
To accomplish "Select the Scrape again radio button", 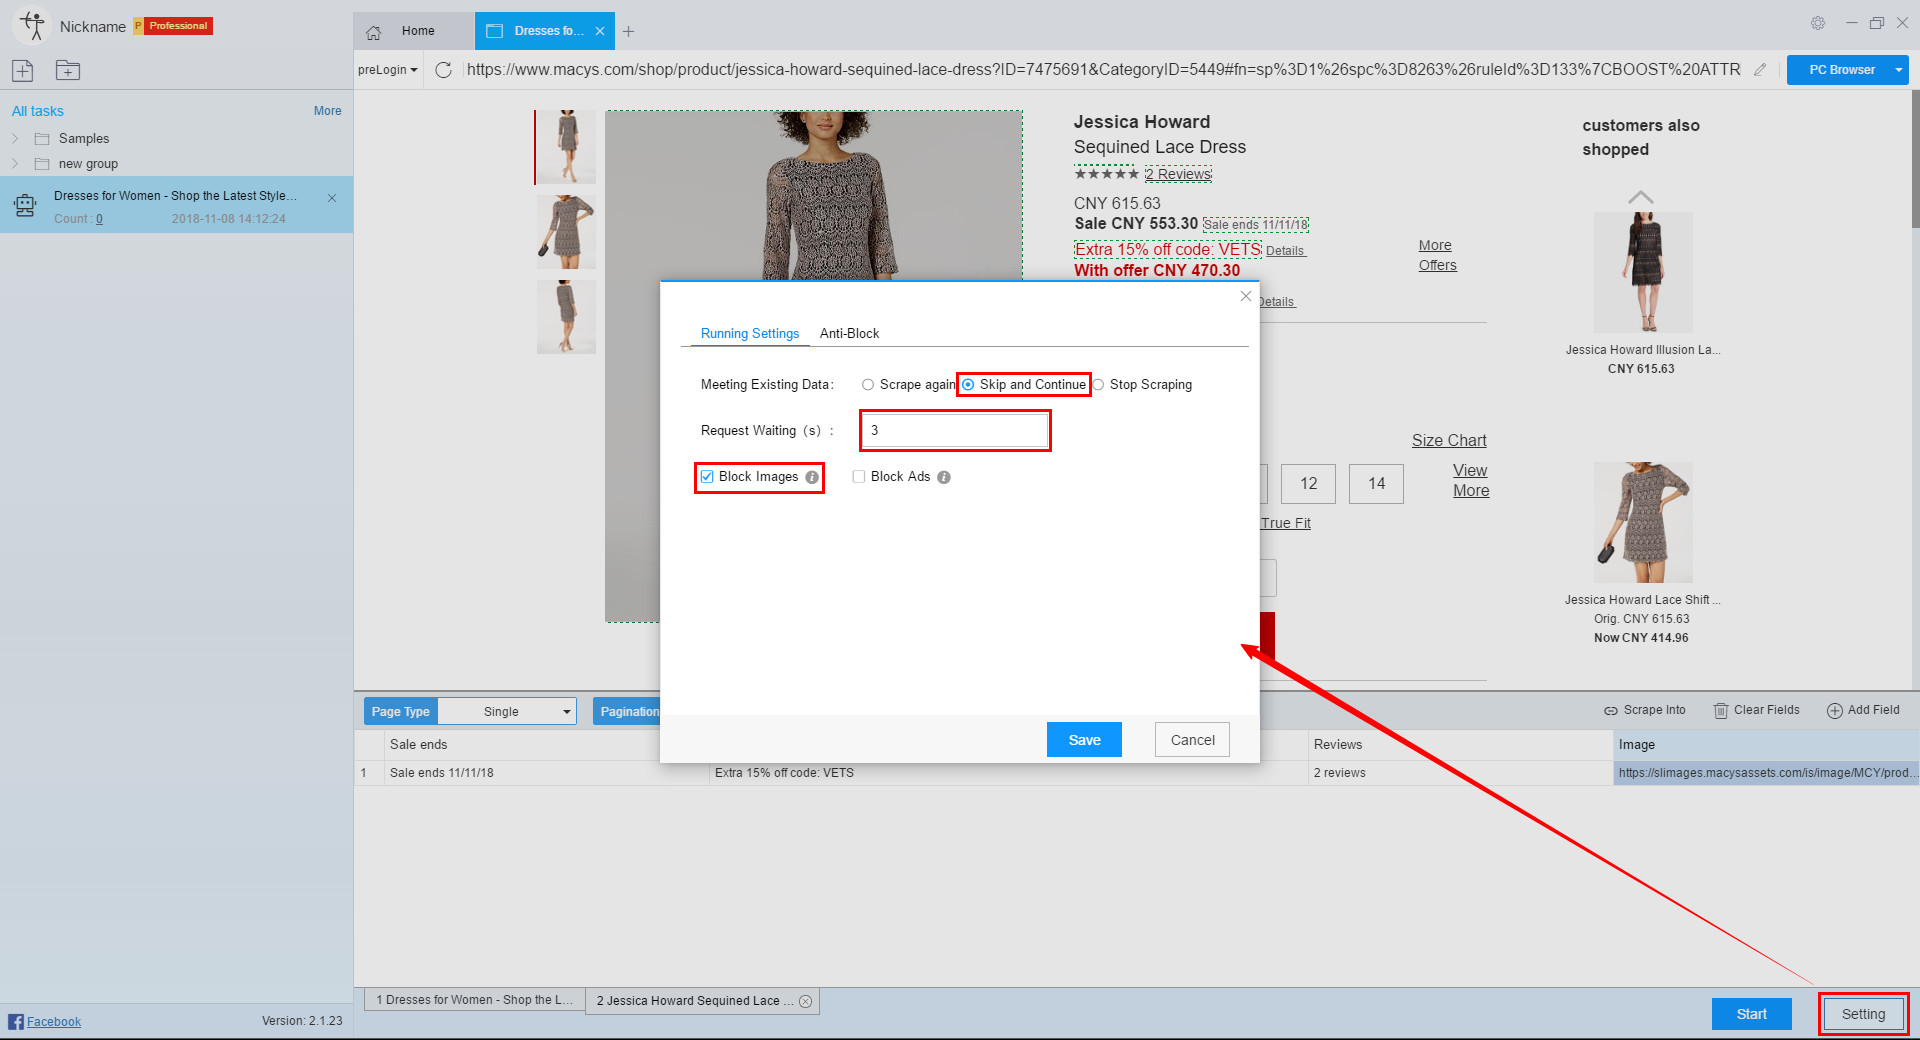I will click(x=868, y=385).
